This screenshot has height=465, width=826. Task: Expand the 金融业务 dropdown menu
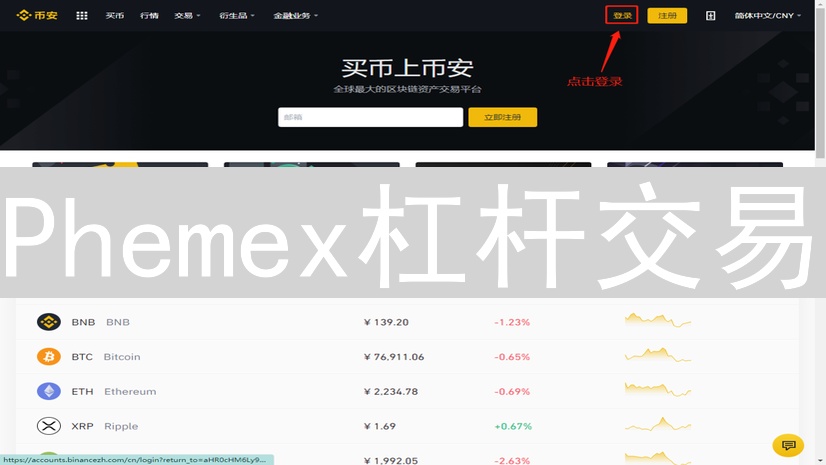coord(295,16)
